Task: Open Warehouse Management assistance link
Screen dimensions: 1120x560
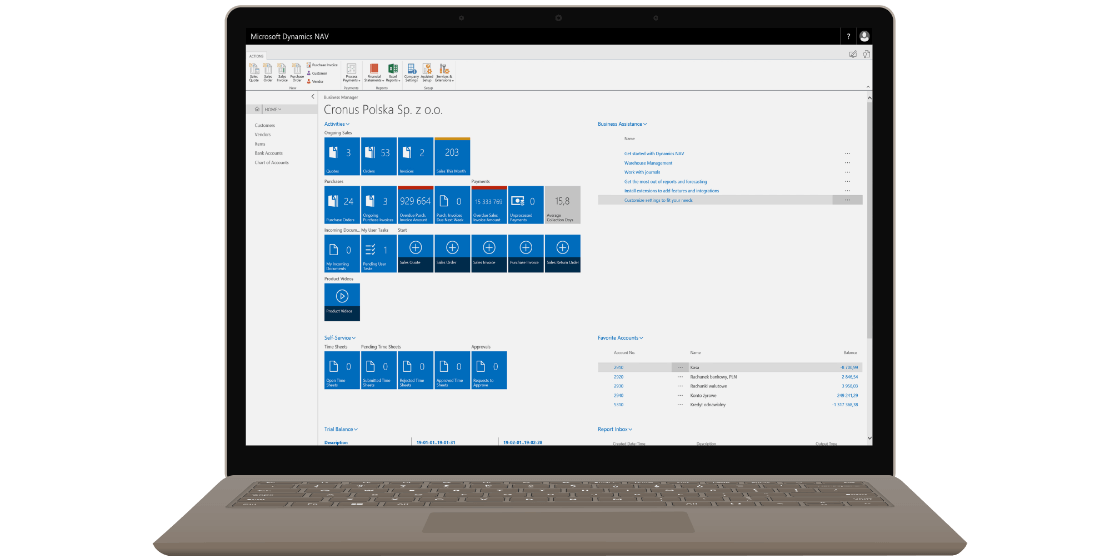Action: 648,163
